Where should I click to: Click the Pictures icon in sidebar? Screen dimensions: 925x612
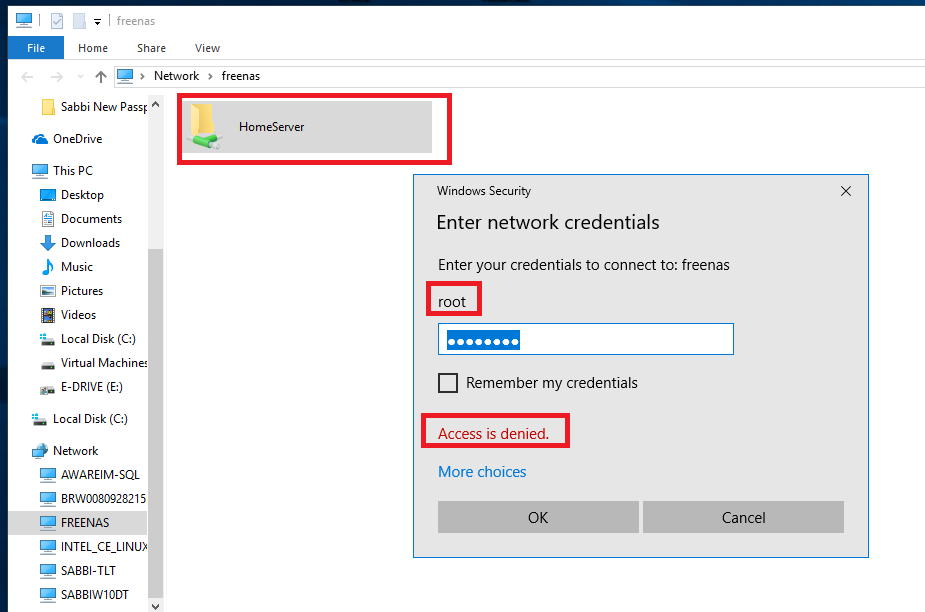tap(48, 291)
